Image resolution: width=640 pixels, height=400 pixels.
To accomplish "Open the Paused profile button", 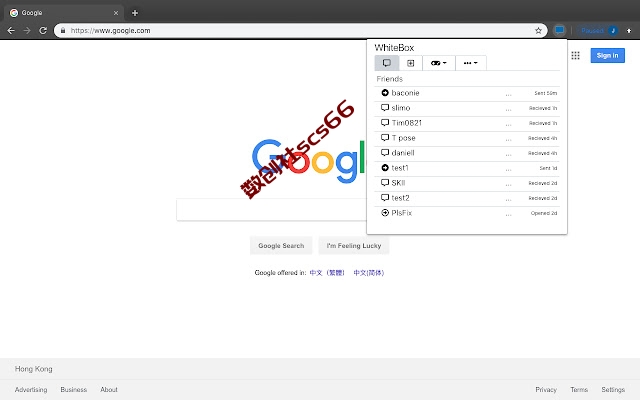I will point(599,31).
